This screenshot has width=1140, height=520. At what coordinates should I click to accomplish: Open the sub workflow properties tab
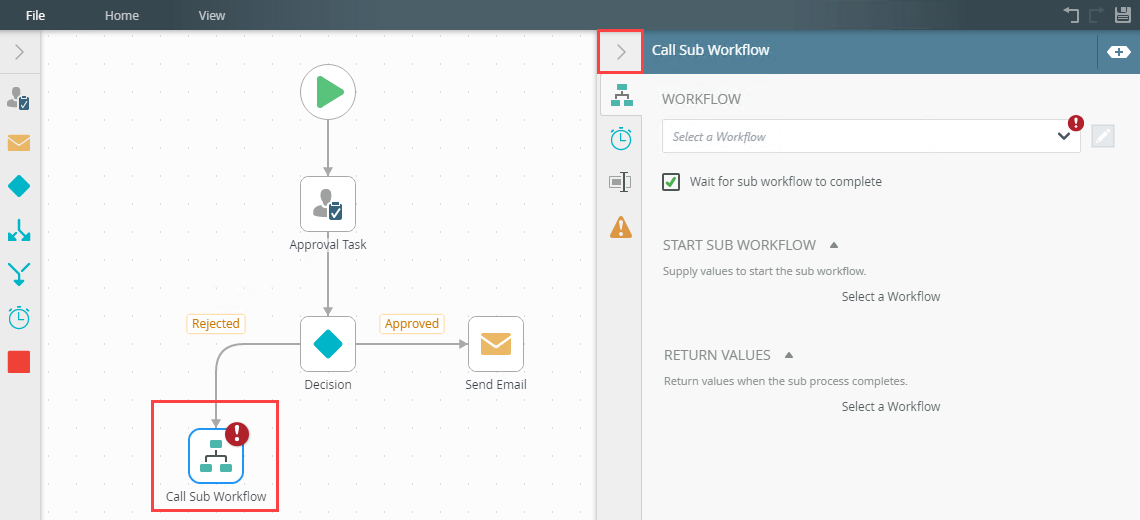[x=621, y=95]
